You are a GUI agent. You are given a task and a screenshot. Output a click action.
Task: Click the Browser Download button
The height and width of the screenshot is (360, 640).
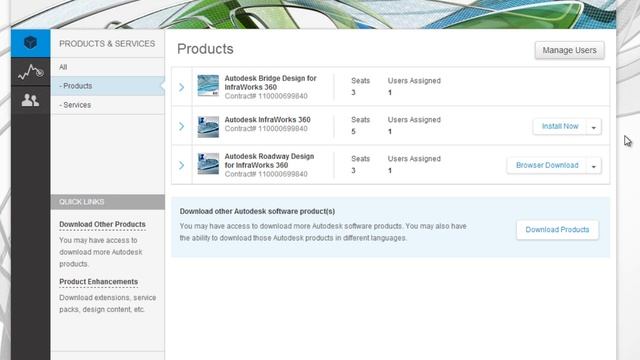[x=547, y=165]
